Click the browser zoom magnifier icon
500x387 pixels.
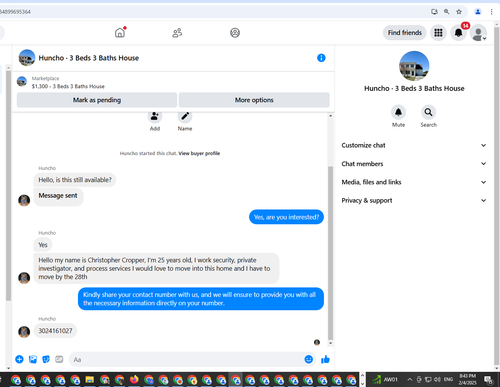pyautogui.click(x=447, y=12)
